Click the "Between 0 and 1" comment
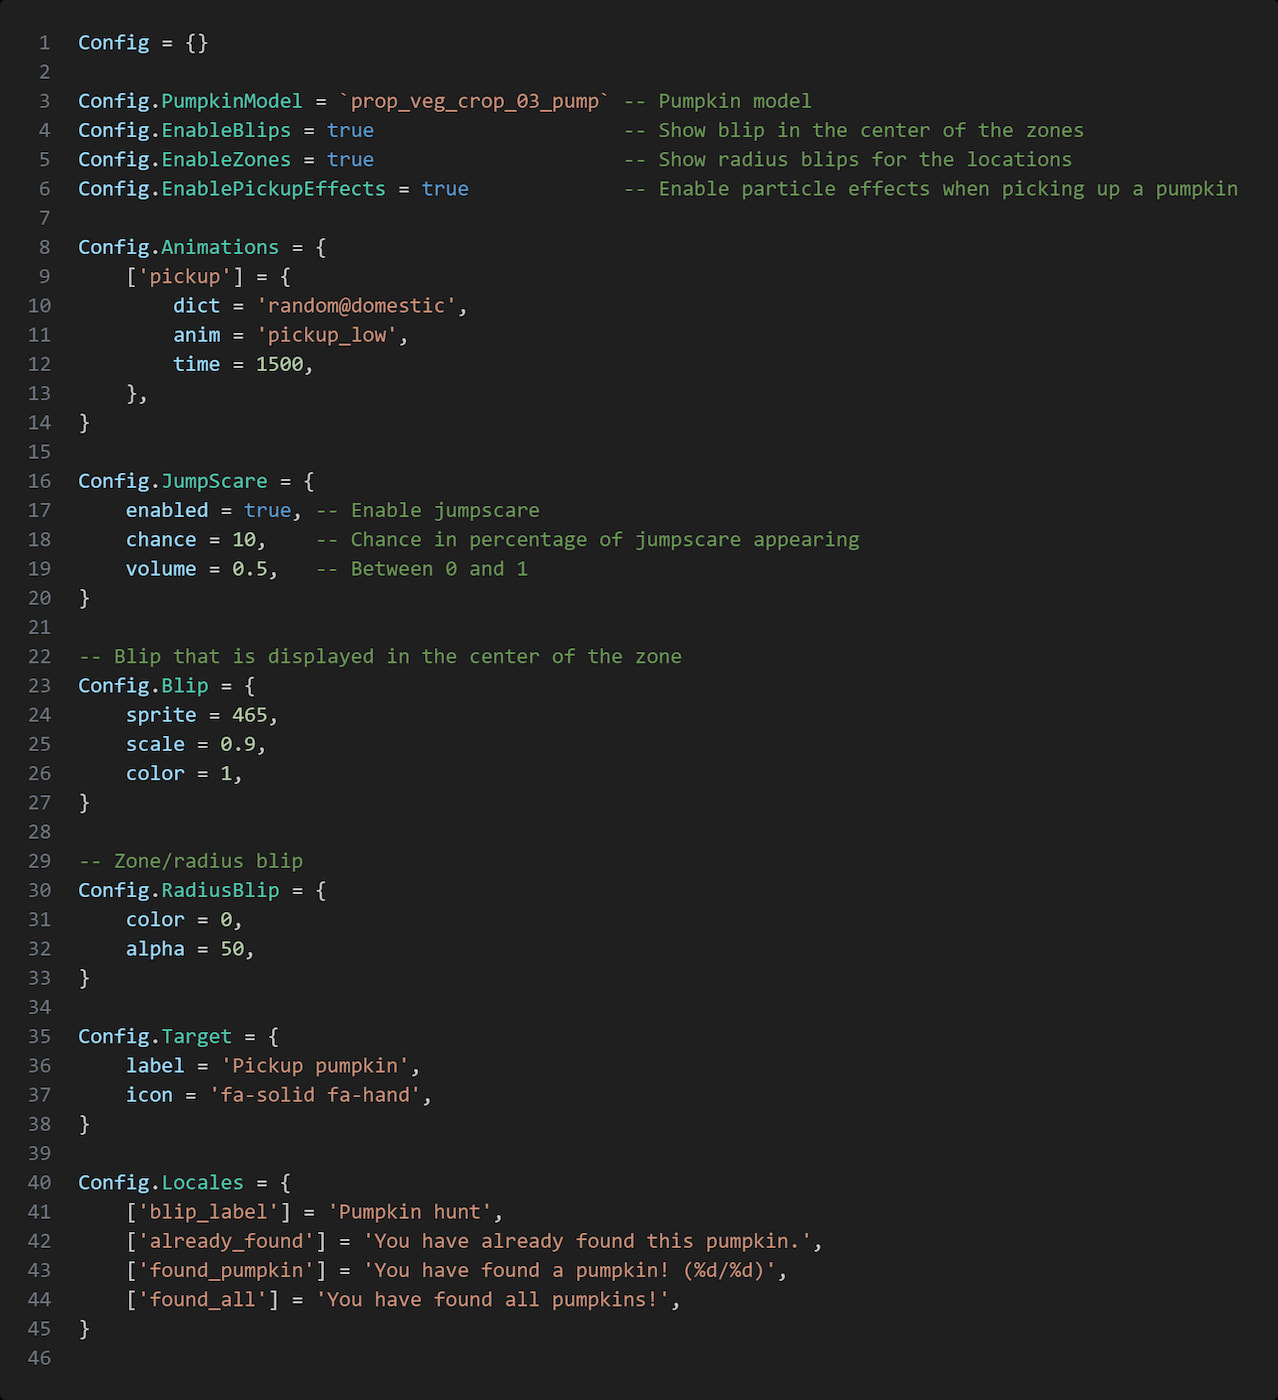Image resolution: width=1278 pixels, height=1400 pixels. click(x=422, y=569)
